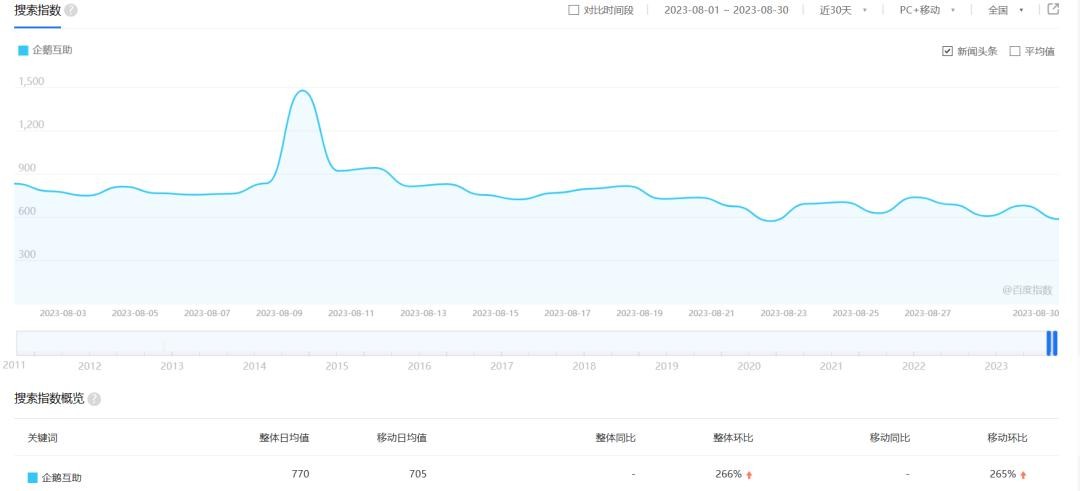This screenshot has height=491, width=1080.
Task: Toggle the 企鹅互助 legend swatch above chart
Action: [23, 50]
